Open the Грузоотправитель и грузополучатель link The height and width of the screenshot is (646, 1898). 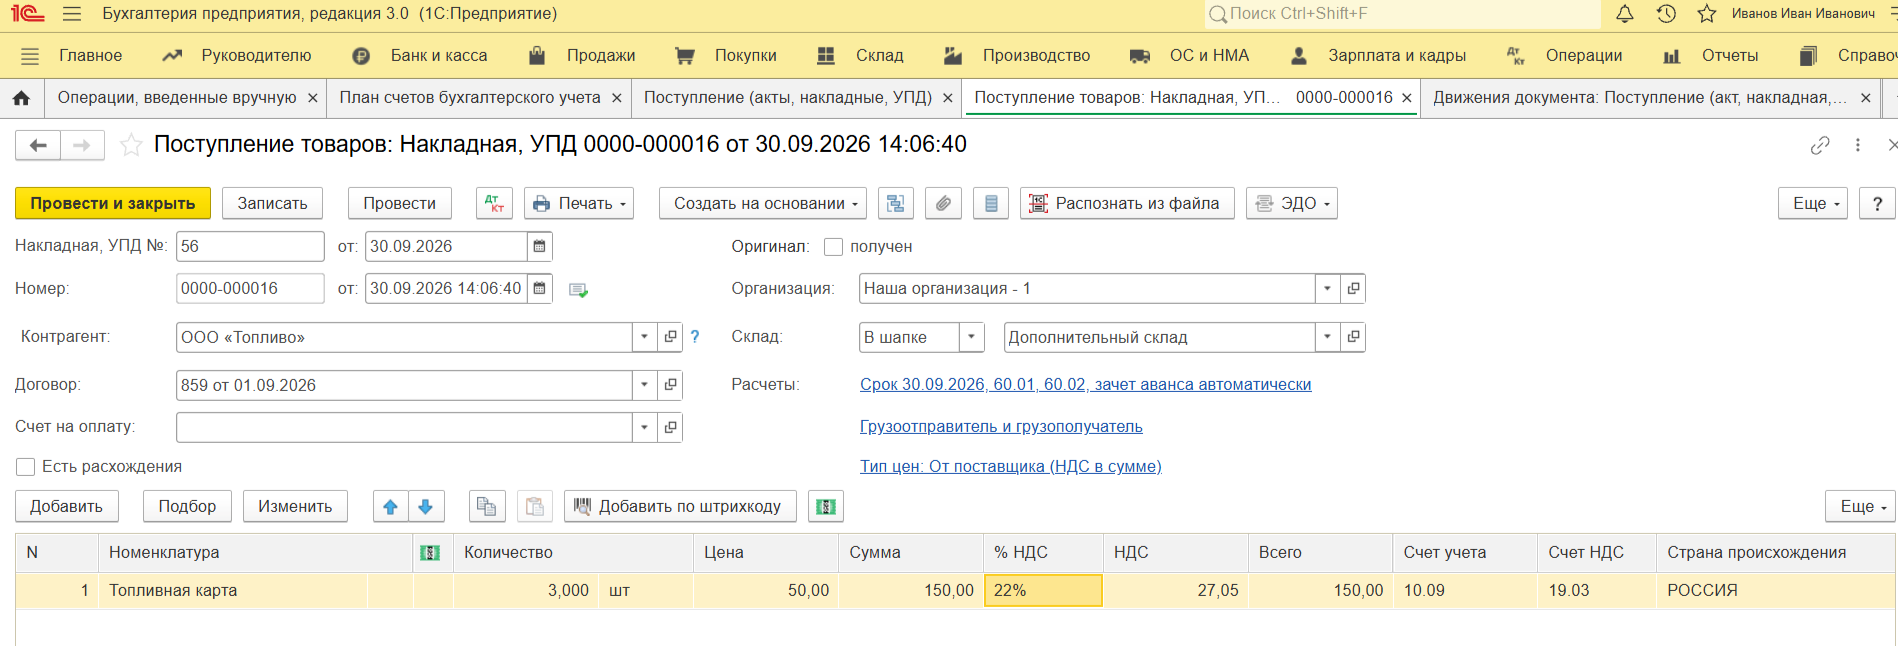(x=1001, y=427)
